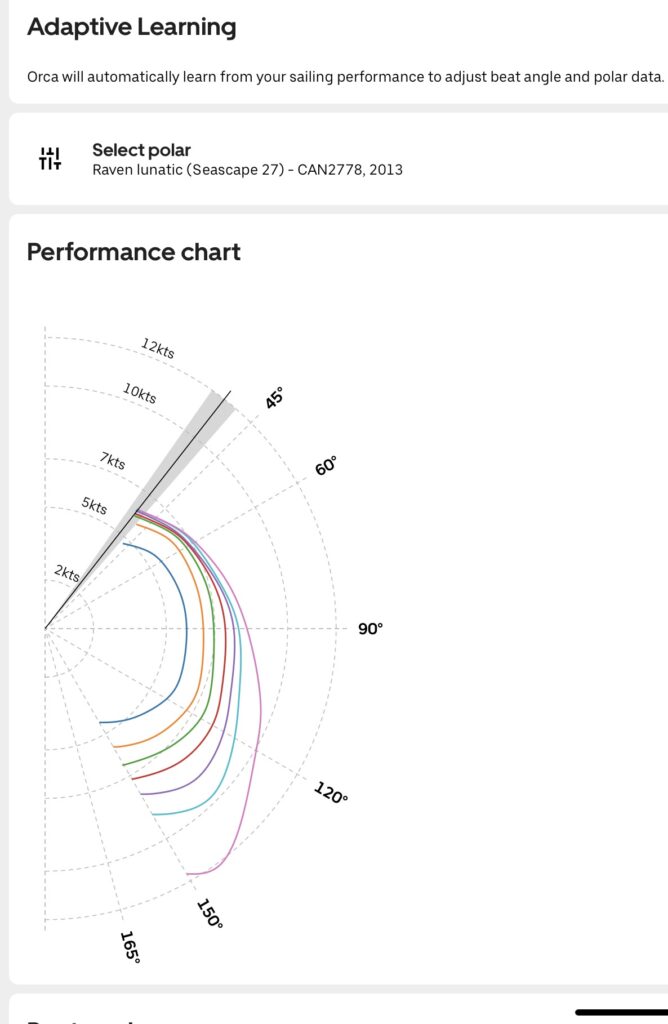668x1024 pixels.
Task: Tap the Performance chart title
Action: [x=133, y=252]
